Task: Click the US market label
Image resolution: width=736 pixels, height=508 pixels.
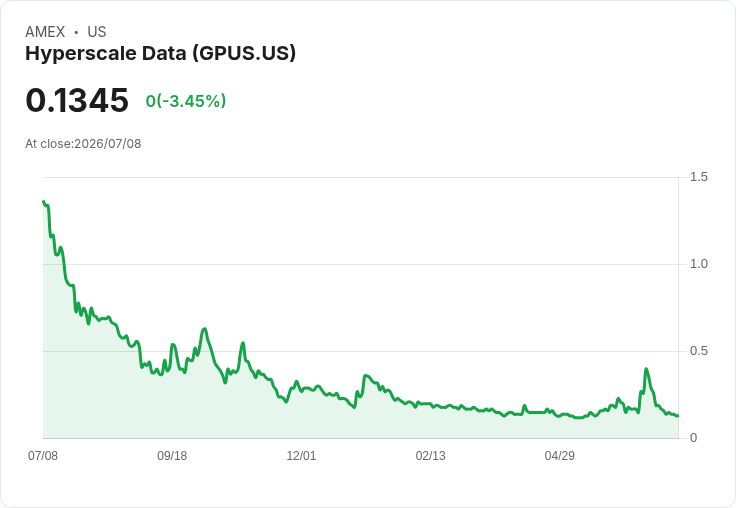Action: (97, 32)
